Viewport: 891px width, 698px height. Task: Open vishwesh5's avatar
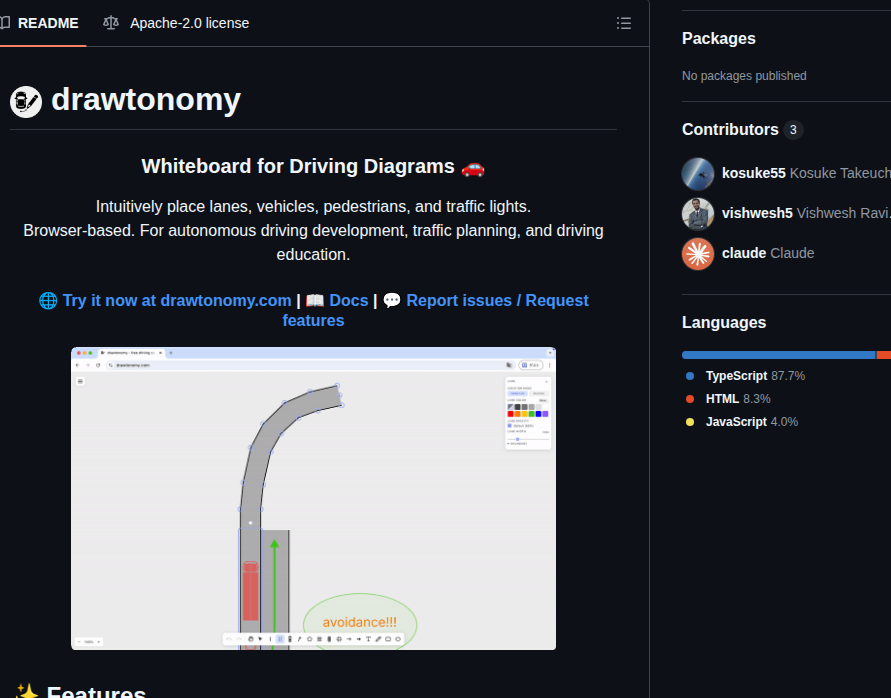point(698,214)
